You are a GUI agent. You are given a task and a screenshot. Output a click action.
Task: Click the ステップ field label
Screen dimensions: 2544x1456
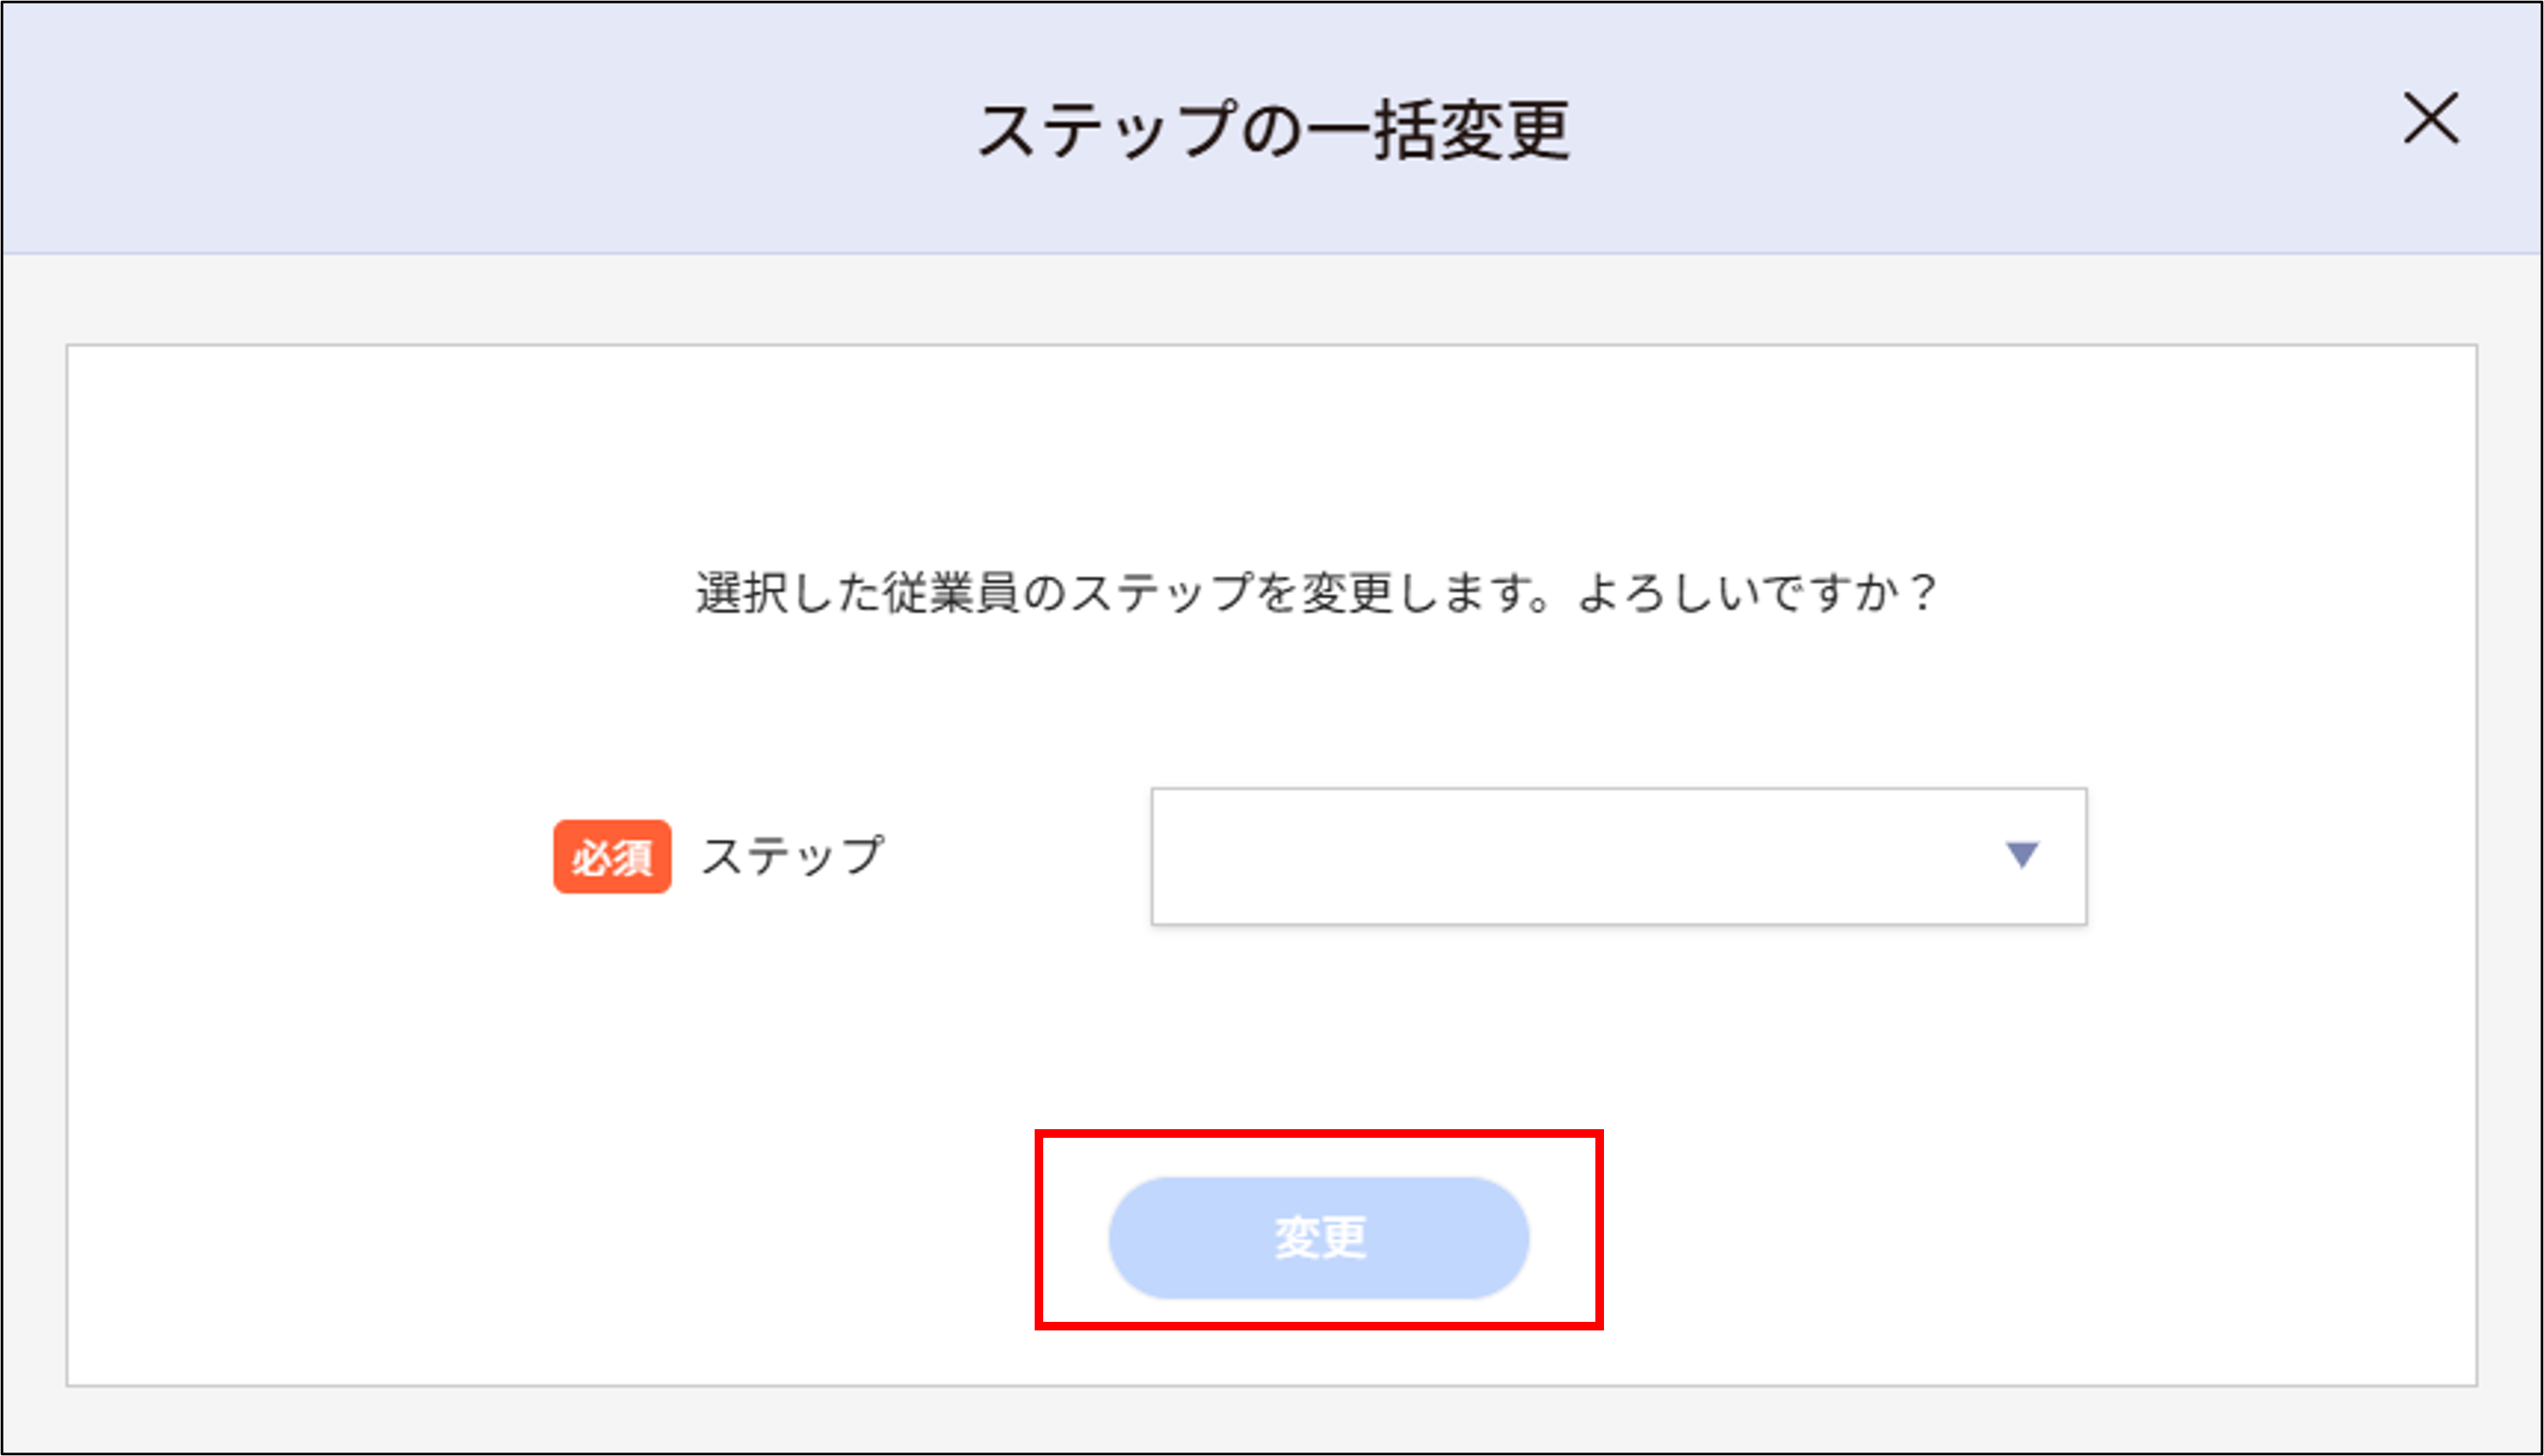coord(790,855)
